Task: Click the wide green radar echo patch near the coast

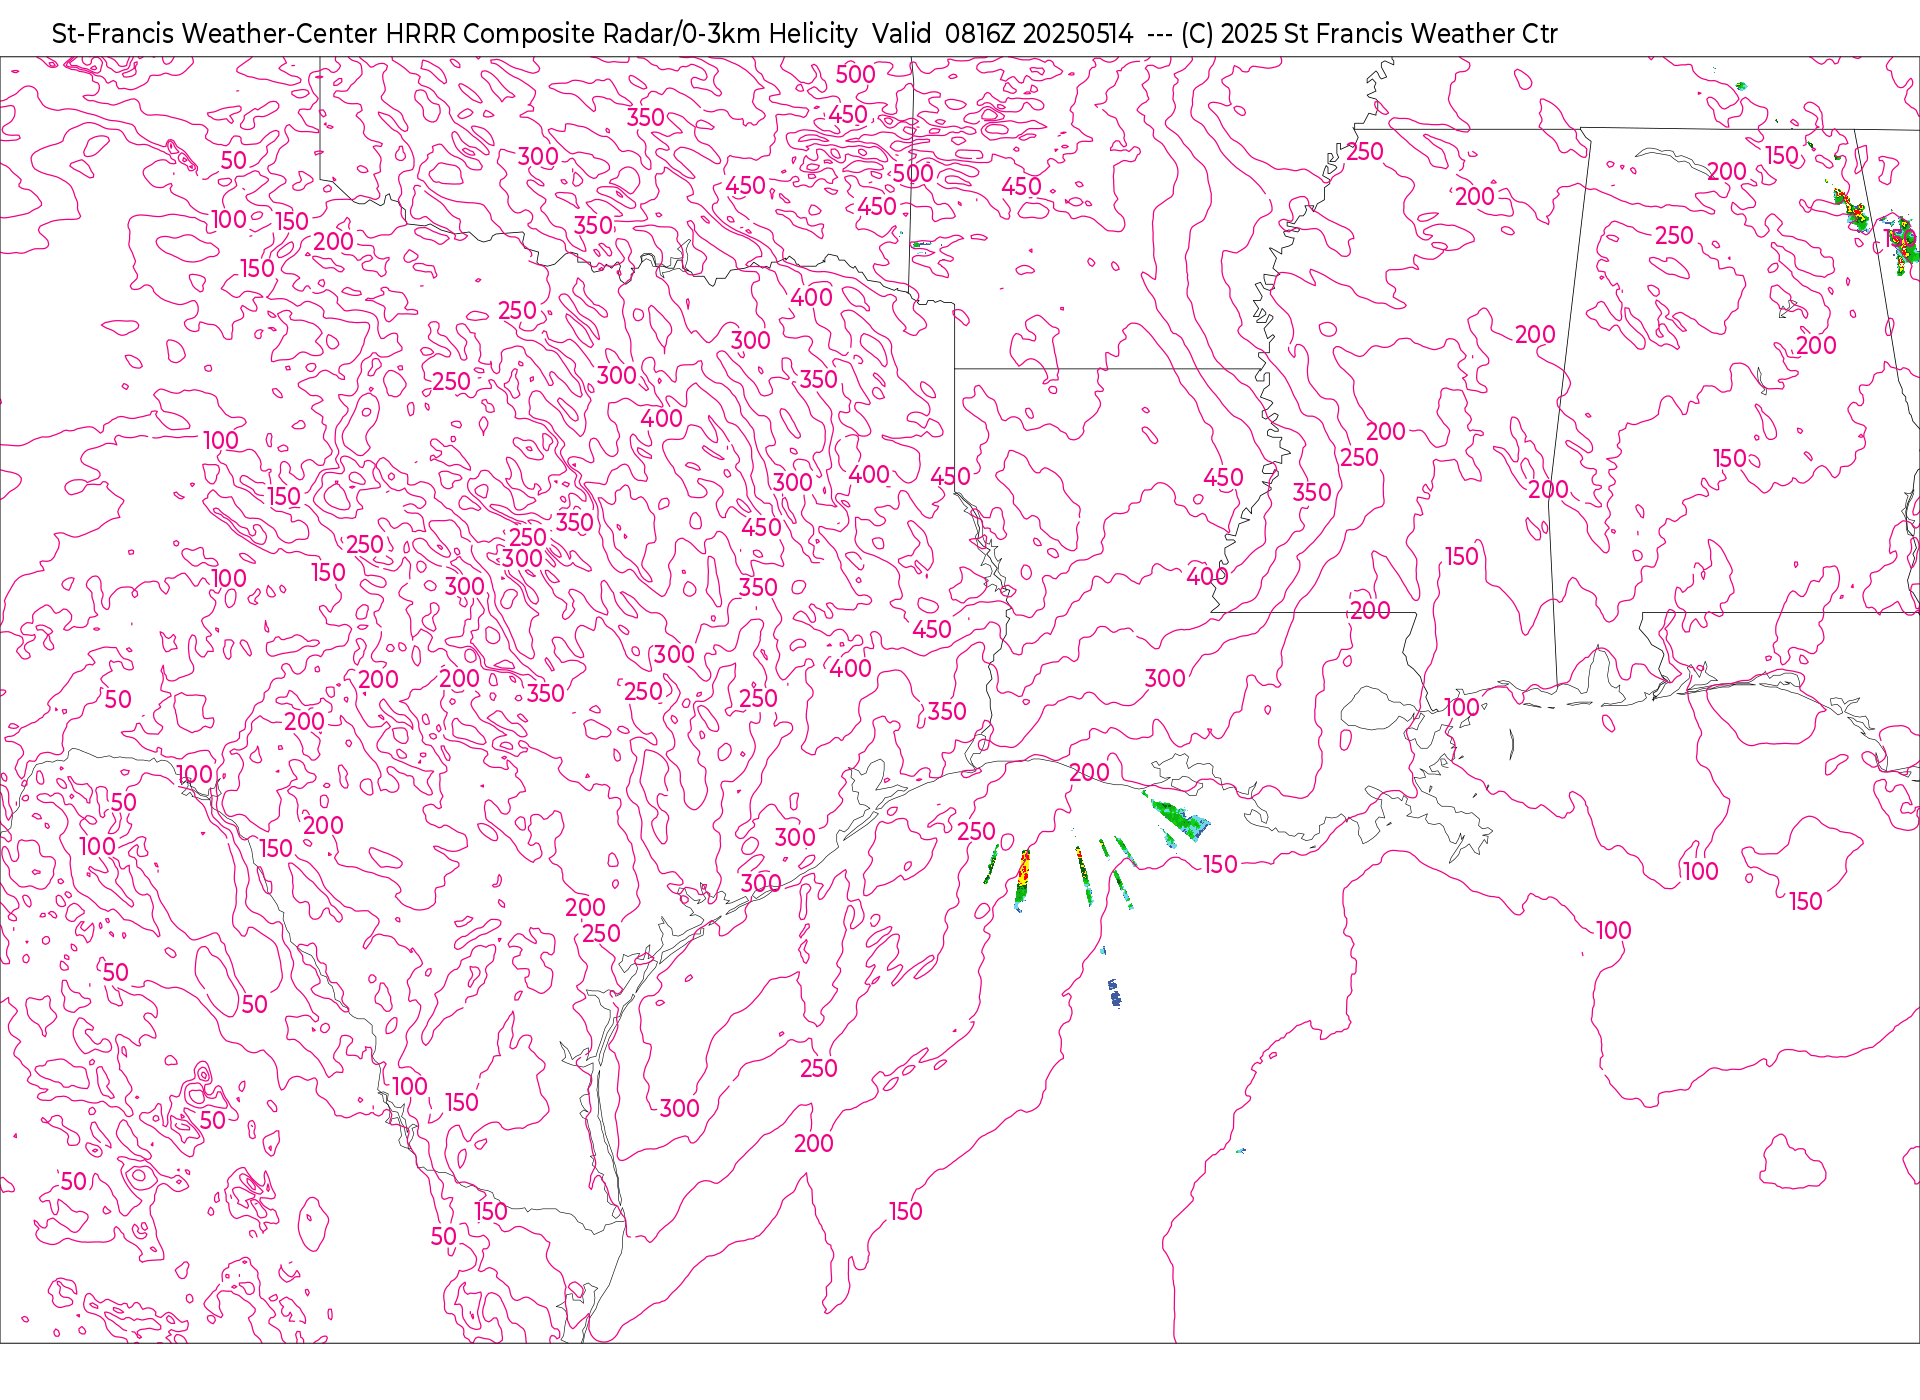Action: (x=1180, y=818)
